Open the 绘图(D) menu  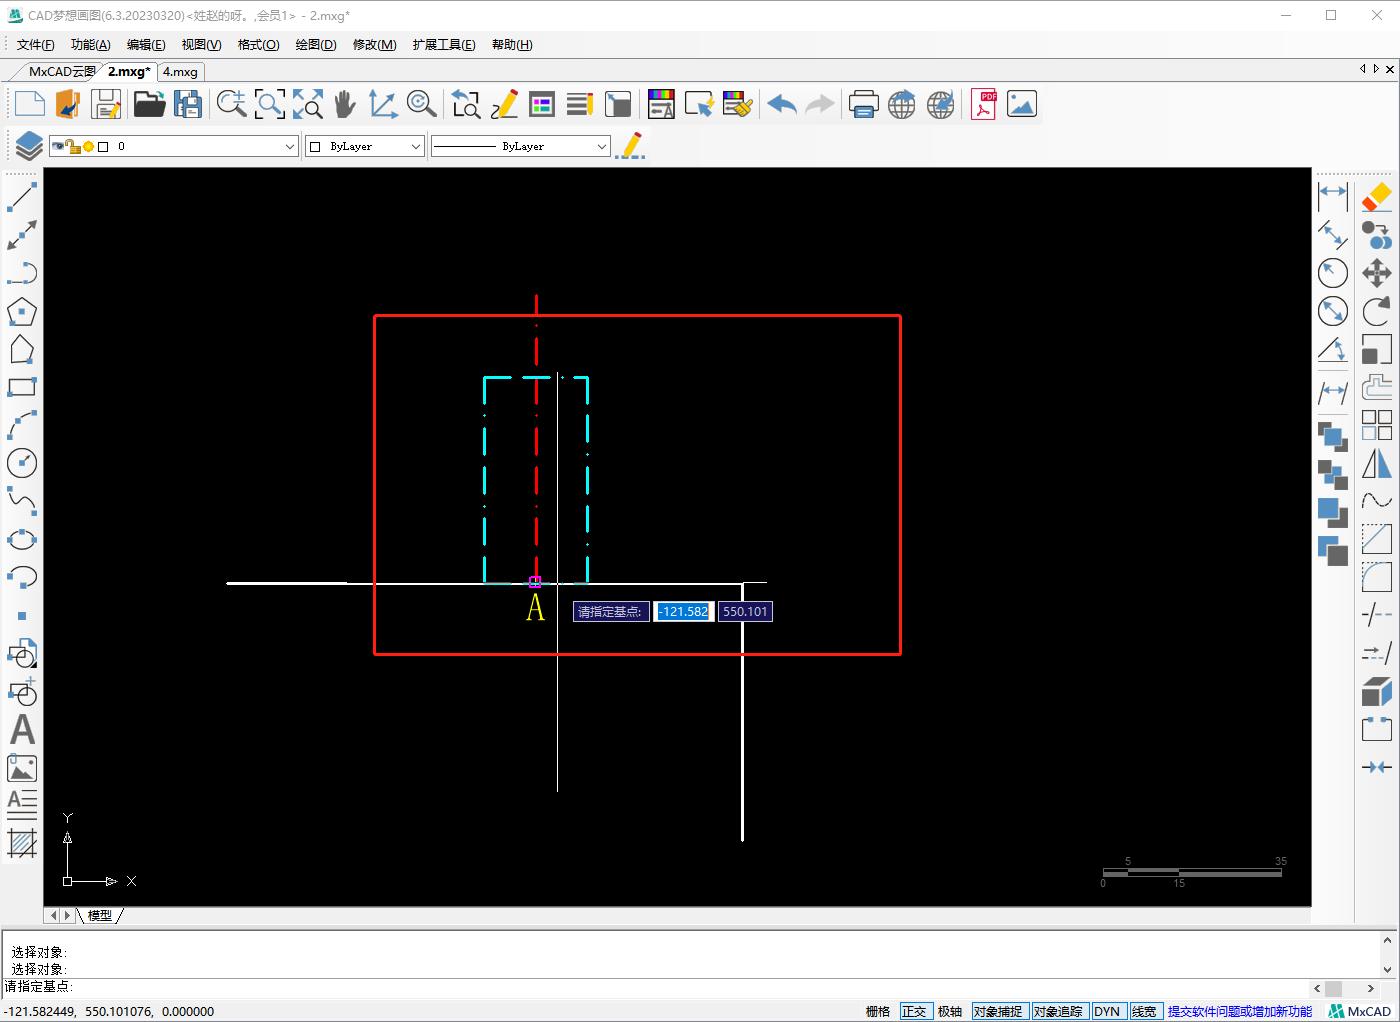[315, 44]
